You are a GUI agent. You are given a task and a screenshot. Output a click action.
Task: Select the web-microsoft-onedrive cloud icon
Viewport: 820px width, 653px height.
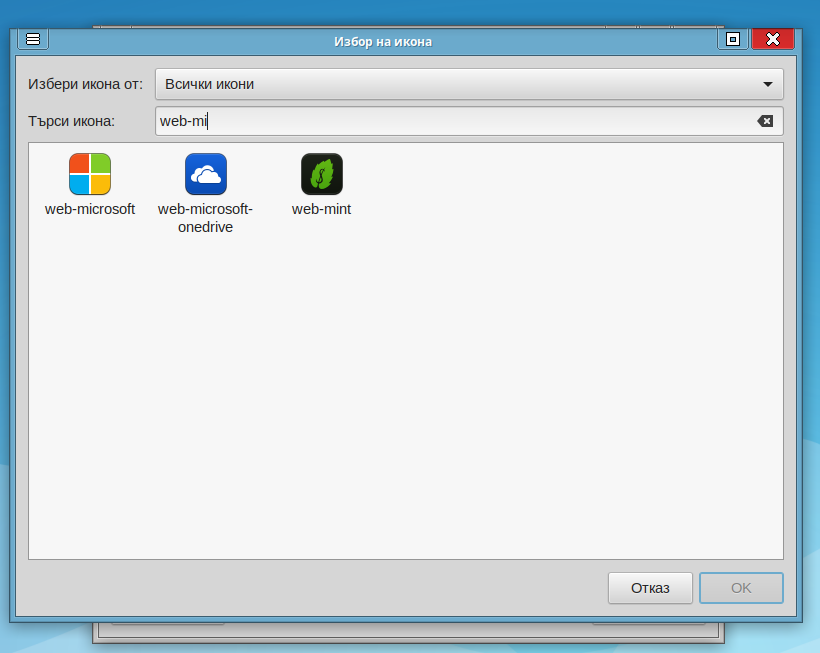pyautogui.click(x=206, y=174)
